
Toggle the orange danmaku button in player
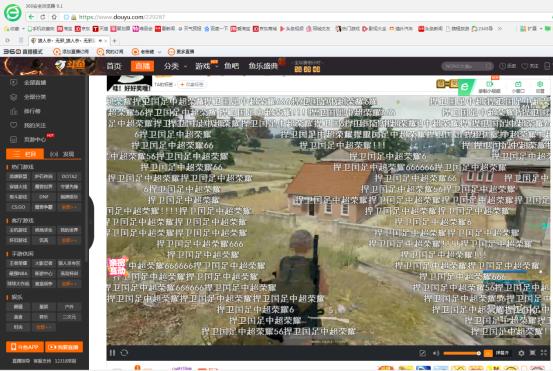pos(488,353)
